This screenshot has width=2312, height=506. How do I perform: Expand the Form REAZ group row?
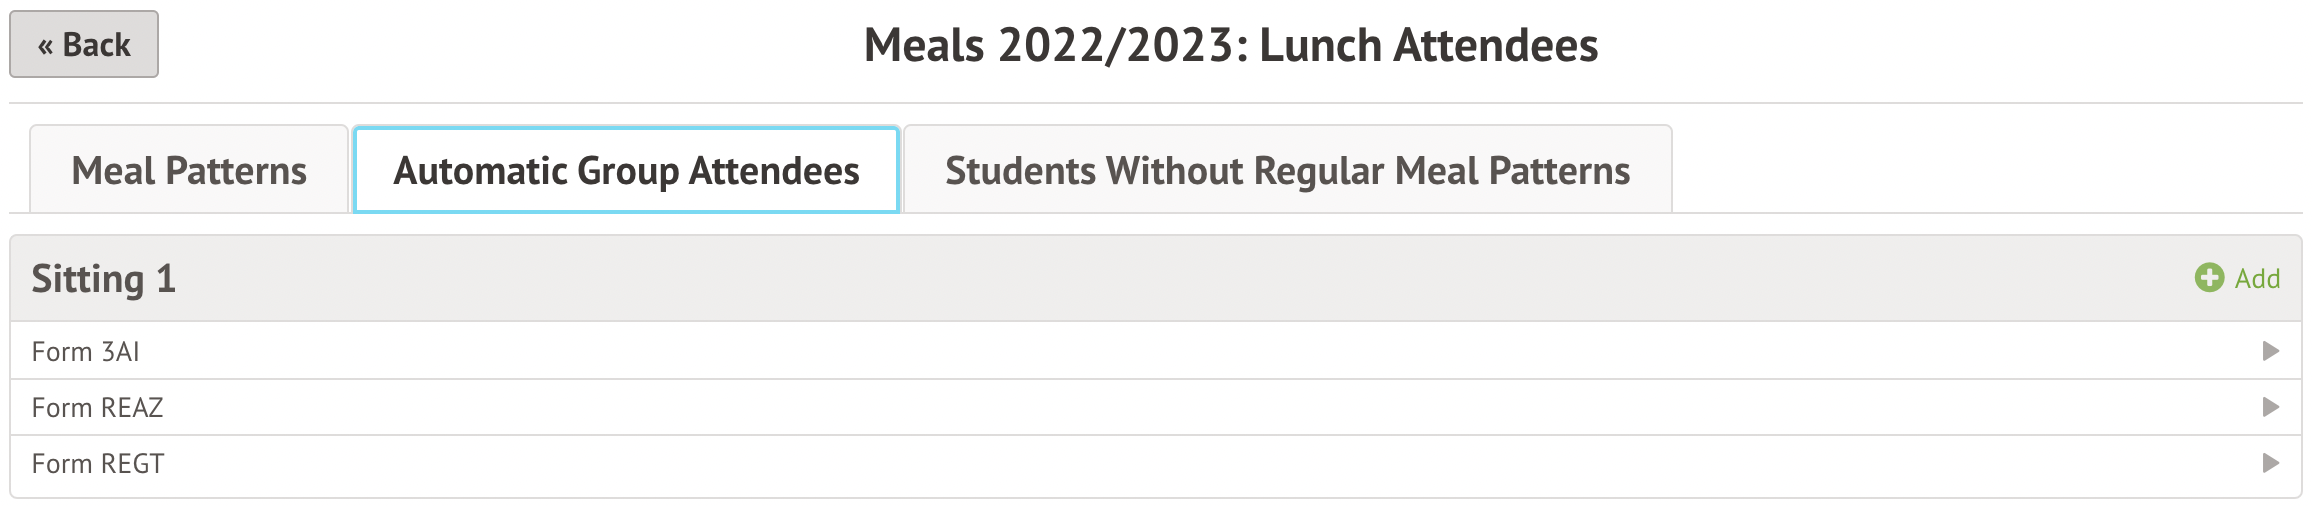point(1150,407)
